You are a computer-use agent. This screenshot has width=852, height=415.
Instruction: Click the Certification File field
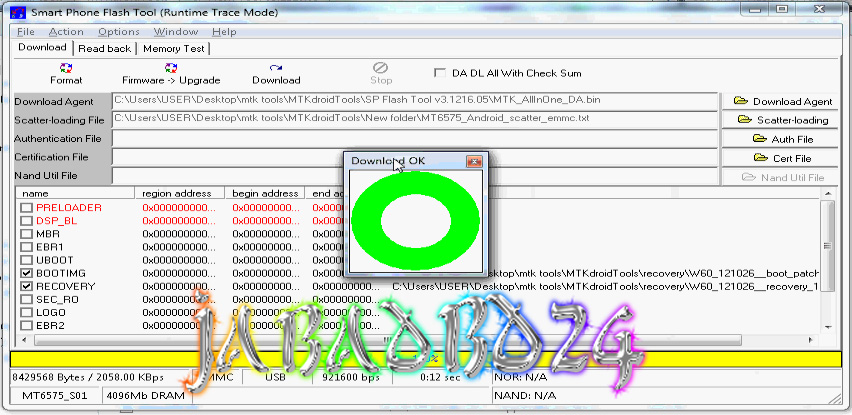coord(415,157)
